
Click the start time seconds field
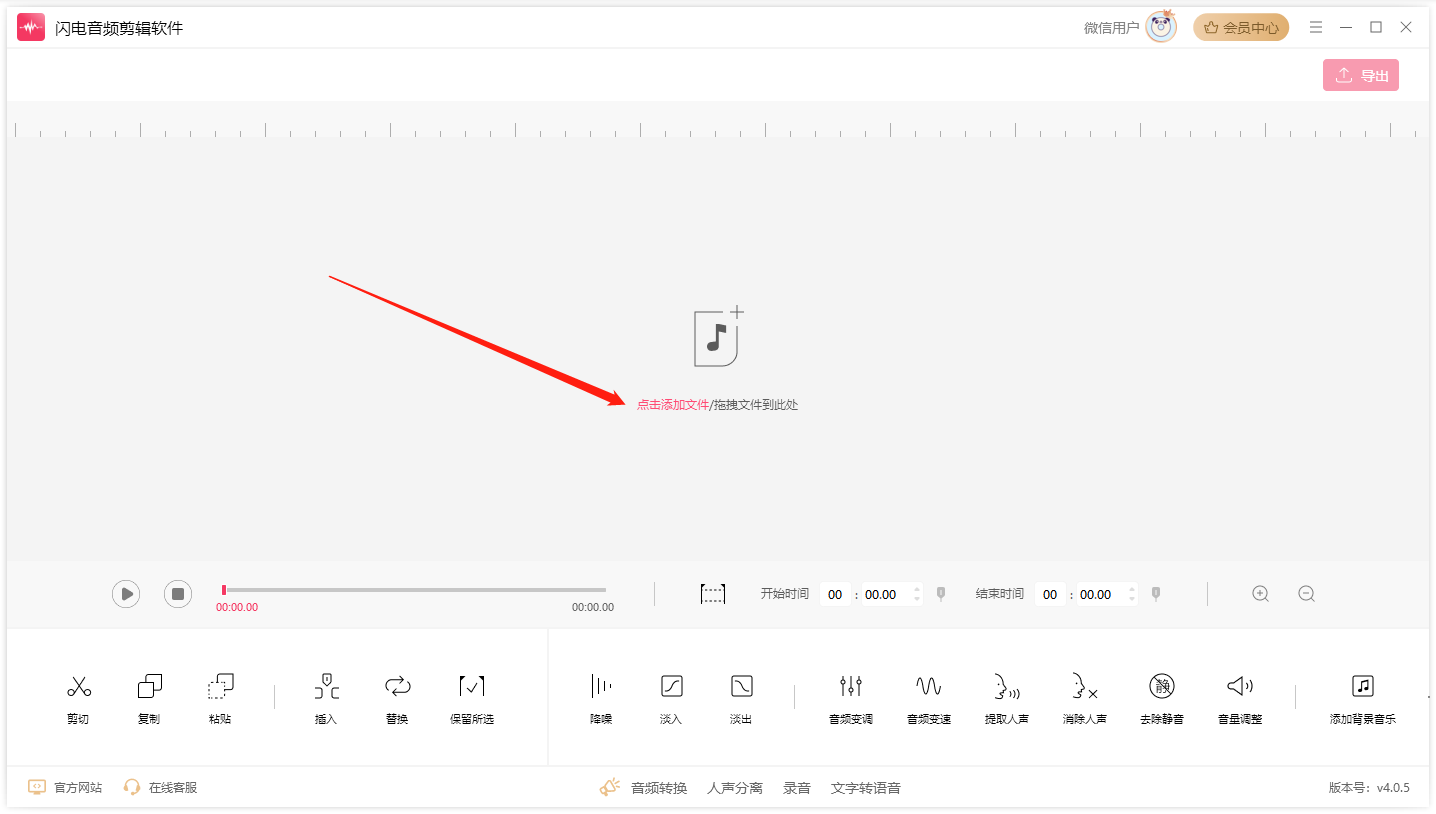(886, 594)
